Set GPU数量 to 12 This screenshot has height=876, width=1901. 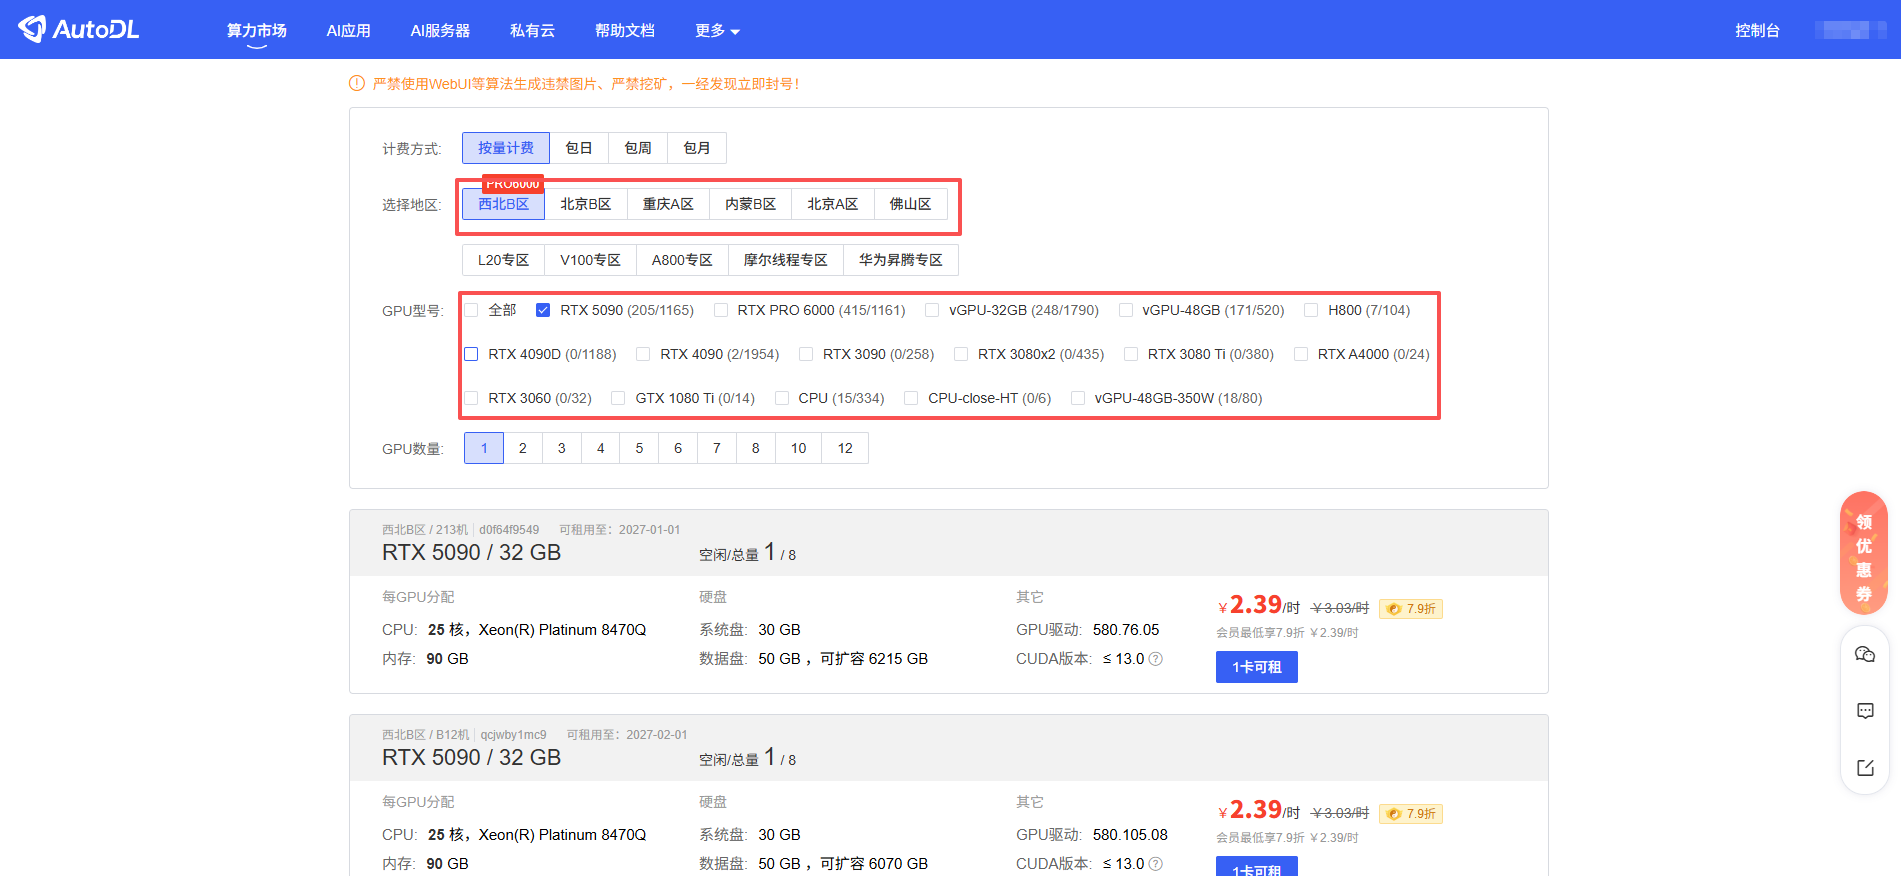tap(845, 448)
